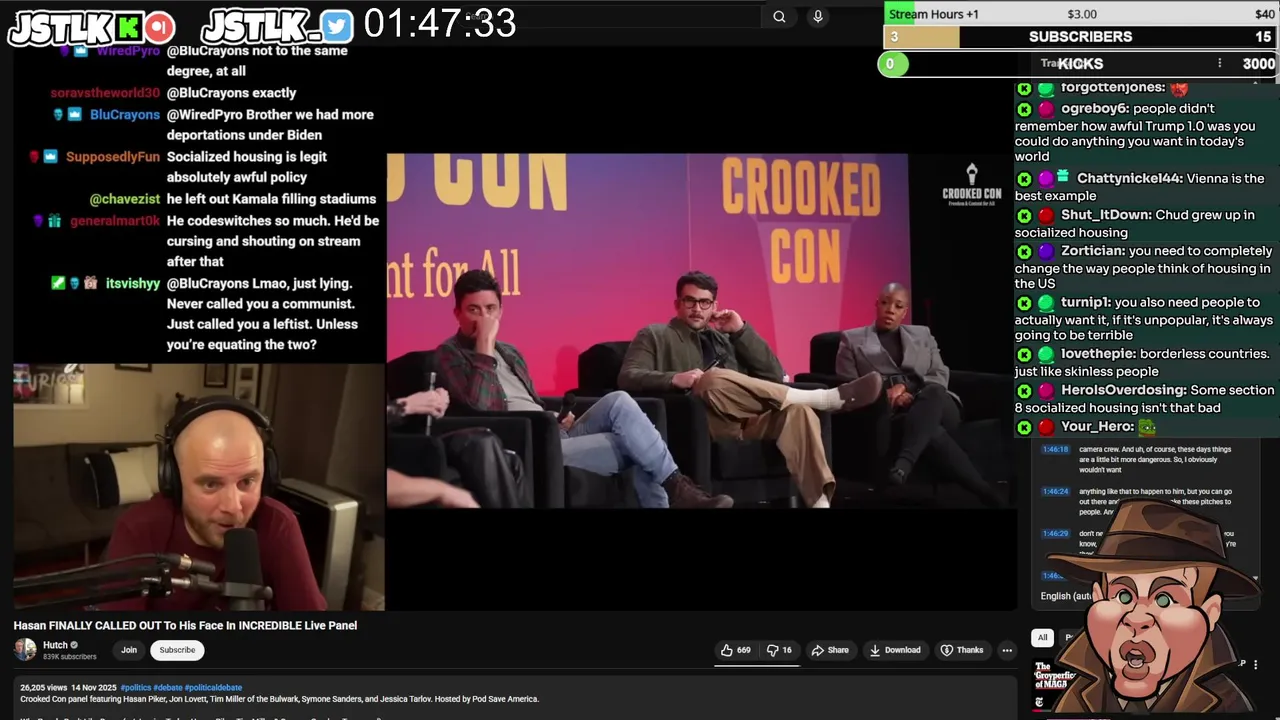Open the Hutch channel name link

pyautogui.click(x=55, y=645)
